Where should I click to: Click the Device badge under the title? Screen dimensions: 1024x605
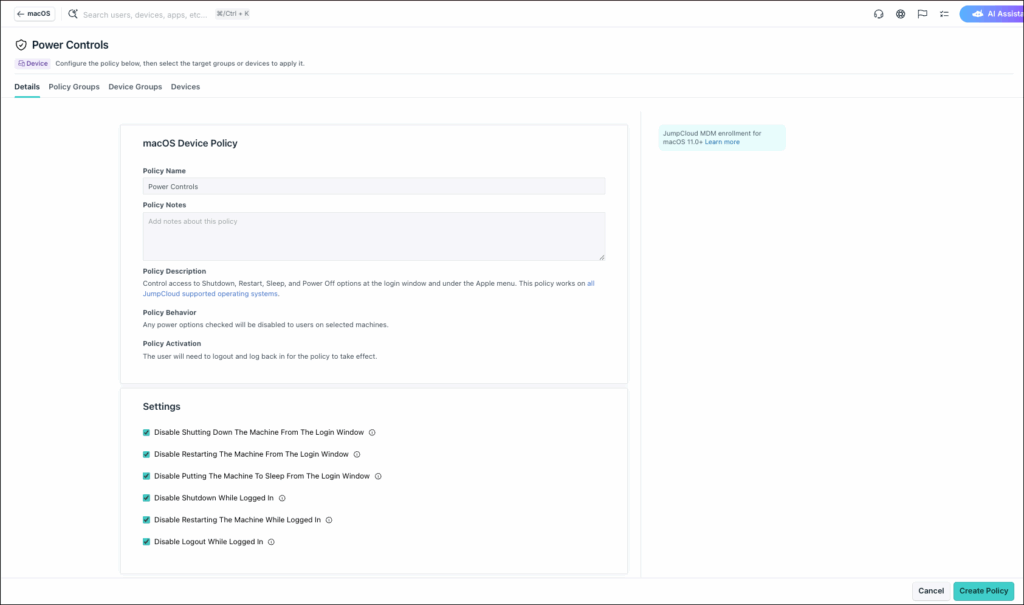[x=33, y=63]
